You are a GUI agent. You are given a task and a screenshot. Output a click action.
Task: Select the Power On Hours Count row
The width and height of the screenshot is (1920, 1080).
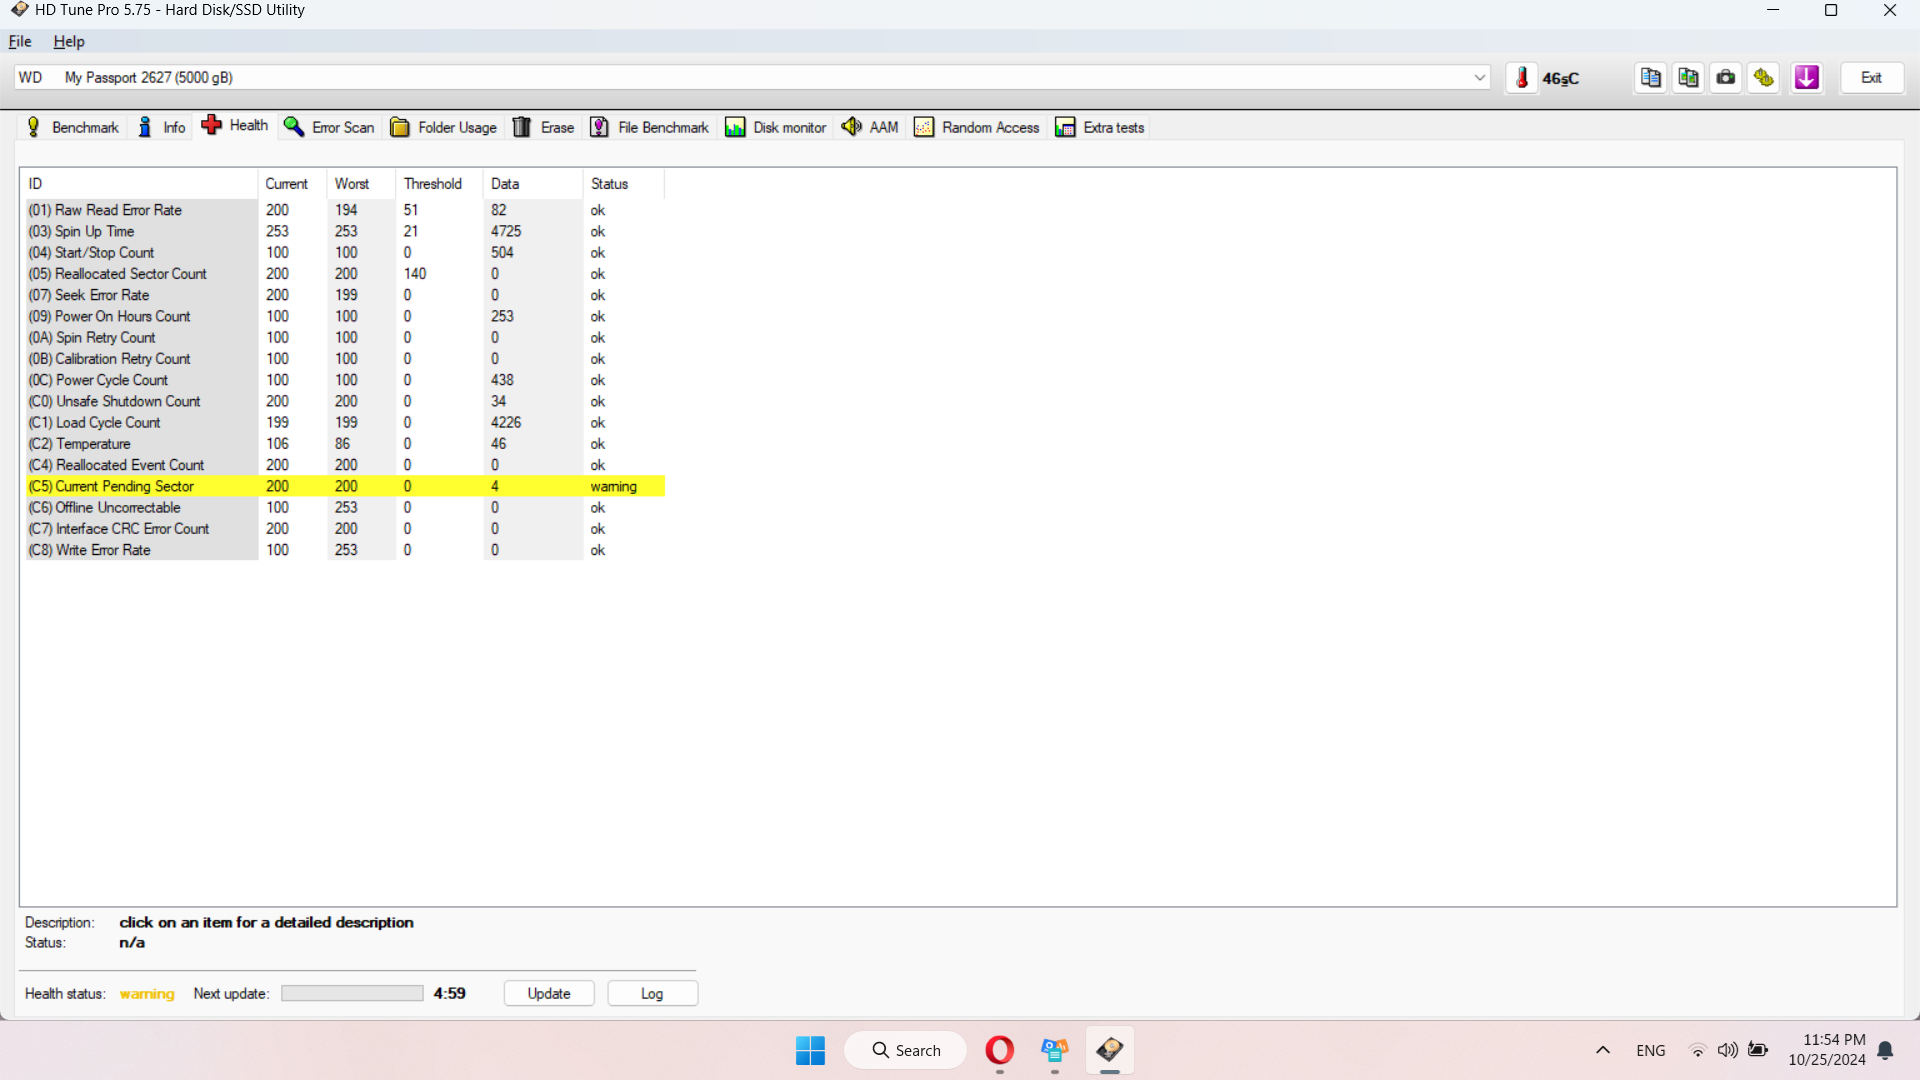(345, 316)
